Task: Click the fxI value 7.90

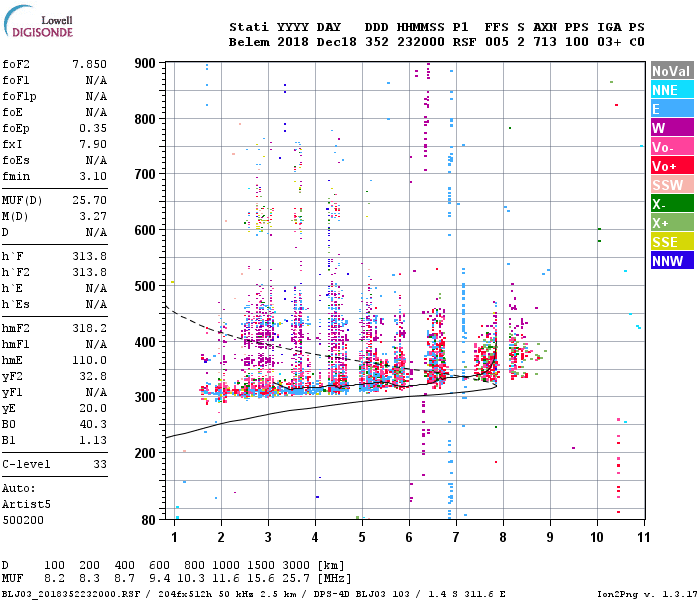Action: (93, 144)
